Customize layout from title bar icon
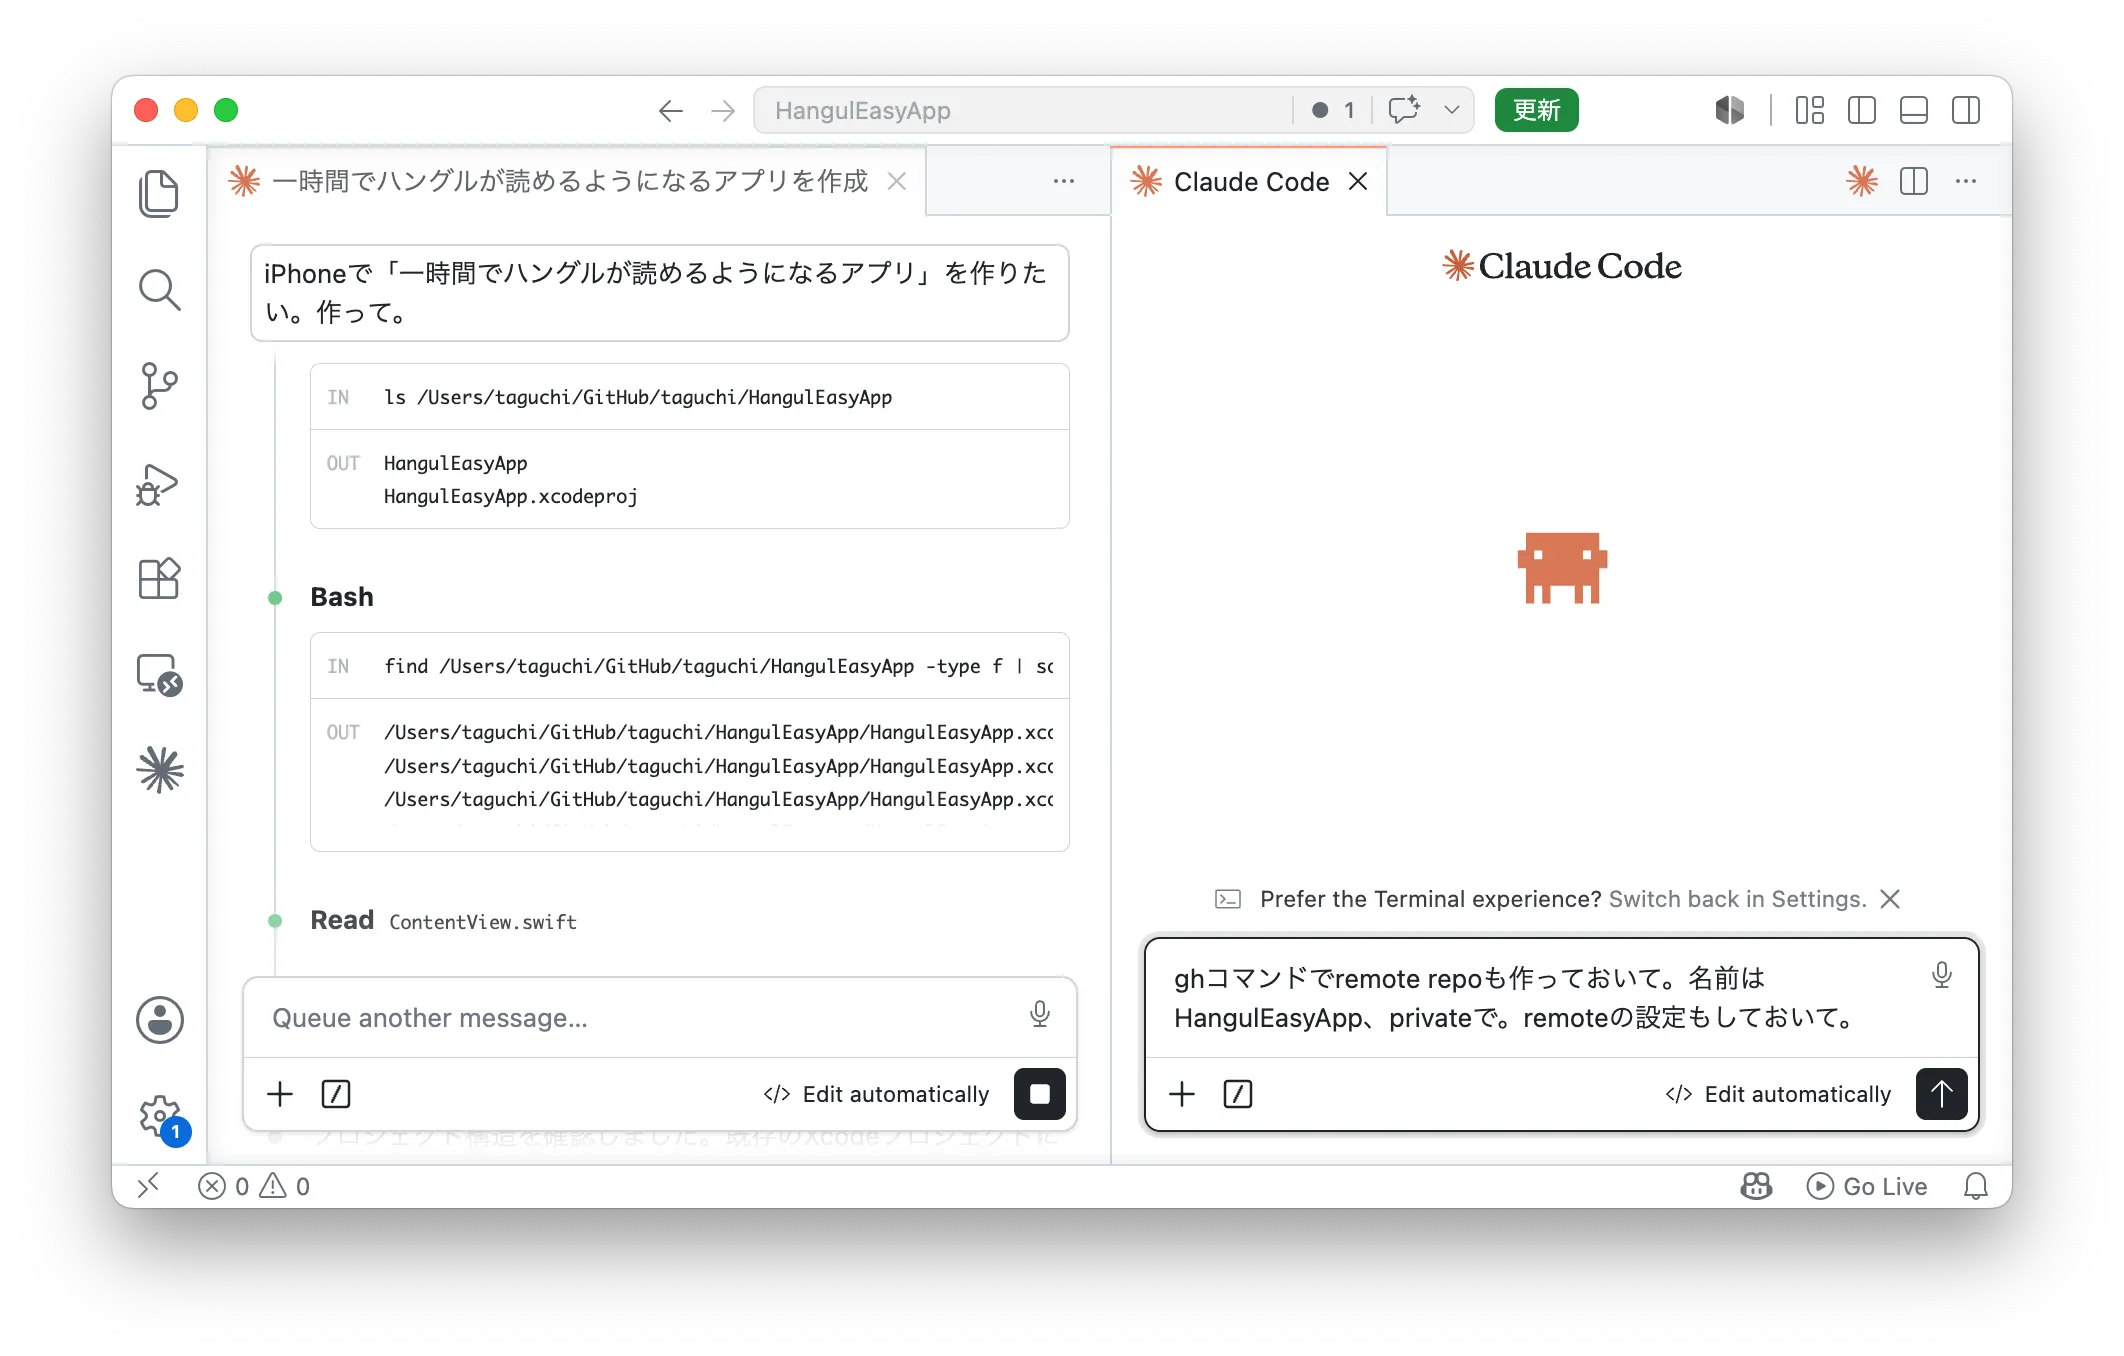 [x=1810, y=110]
